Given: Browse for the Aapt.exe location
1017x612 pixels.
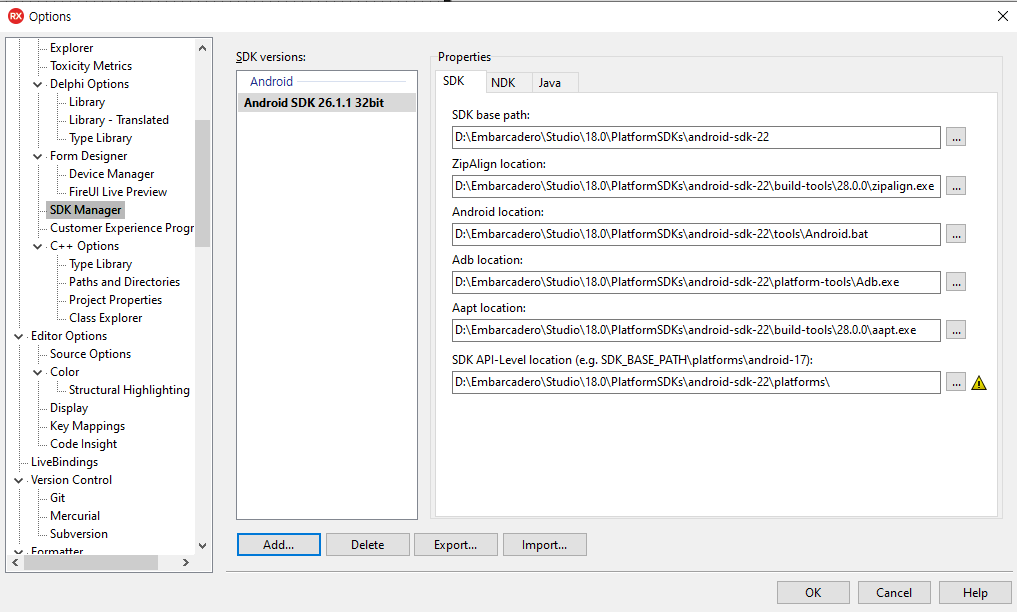Looking at the screenshot, I should pyautogui.click(x=955, y=330).
